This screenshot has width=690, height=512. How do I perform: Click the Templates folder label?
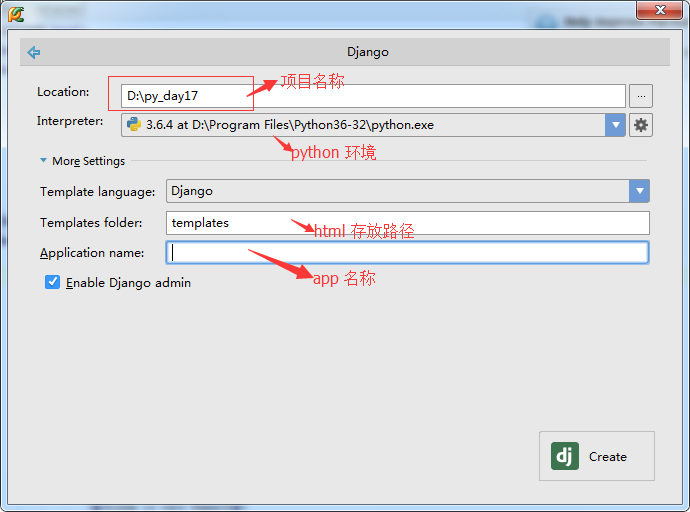click(x=91, y=223)
